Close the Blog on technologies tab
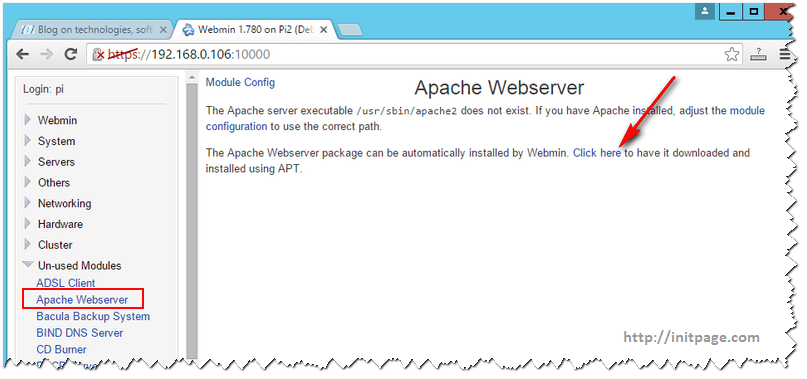The width and height of the screenshot is (807, 379). [x=163, y=30]
